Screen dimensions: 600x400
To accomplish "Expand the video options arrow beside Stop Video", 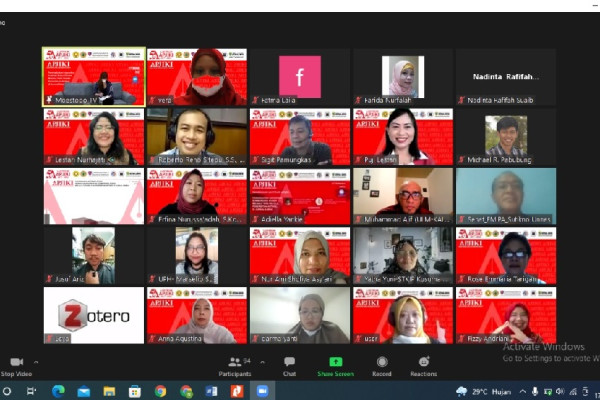I will 36,362.
